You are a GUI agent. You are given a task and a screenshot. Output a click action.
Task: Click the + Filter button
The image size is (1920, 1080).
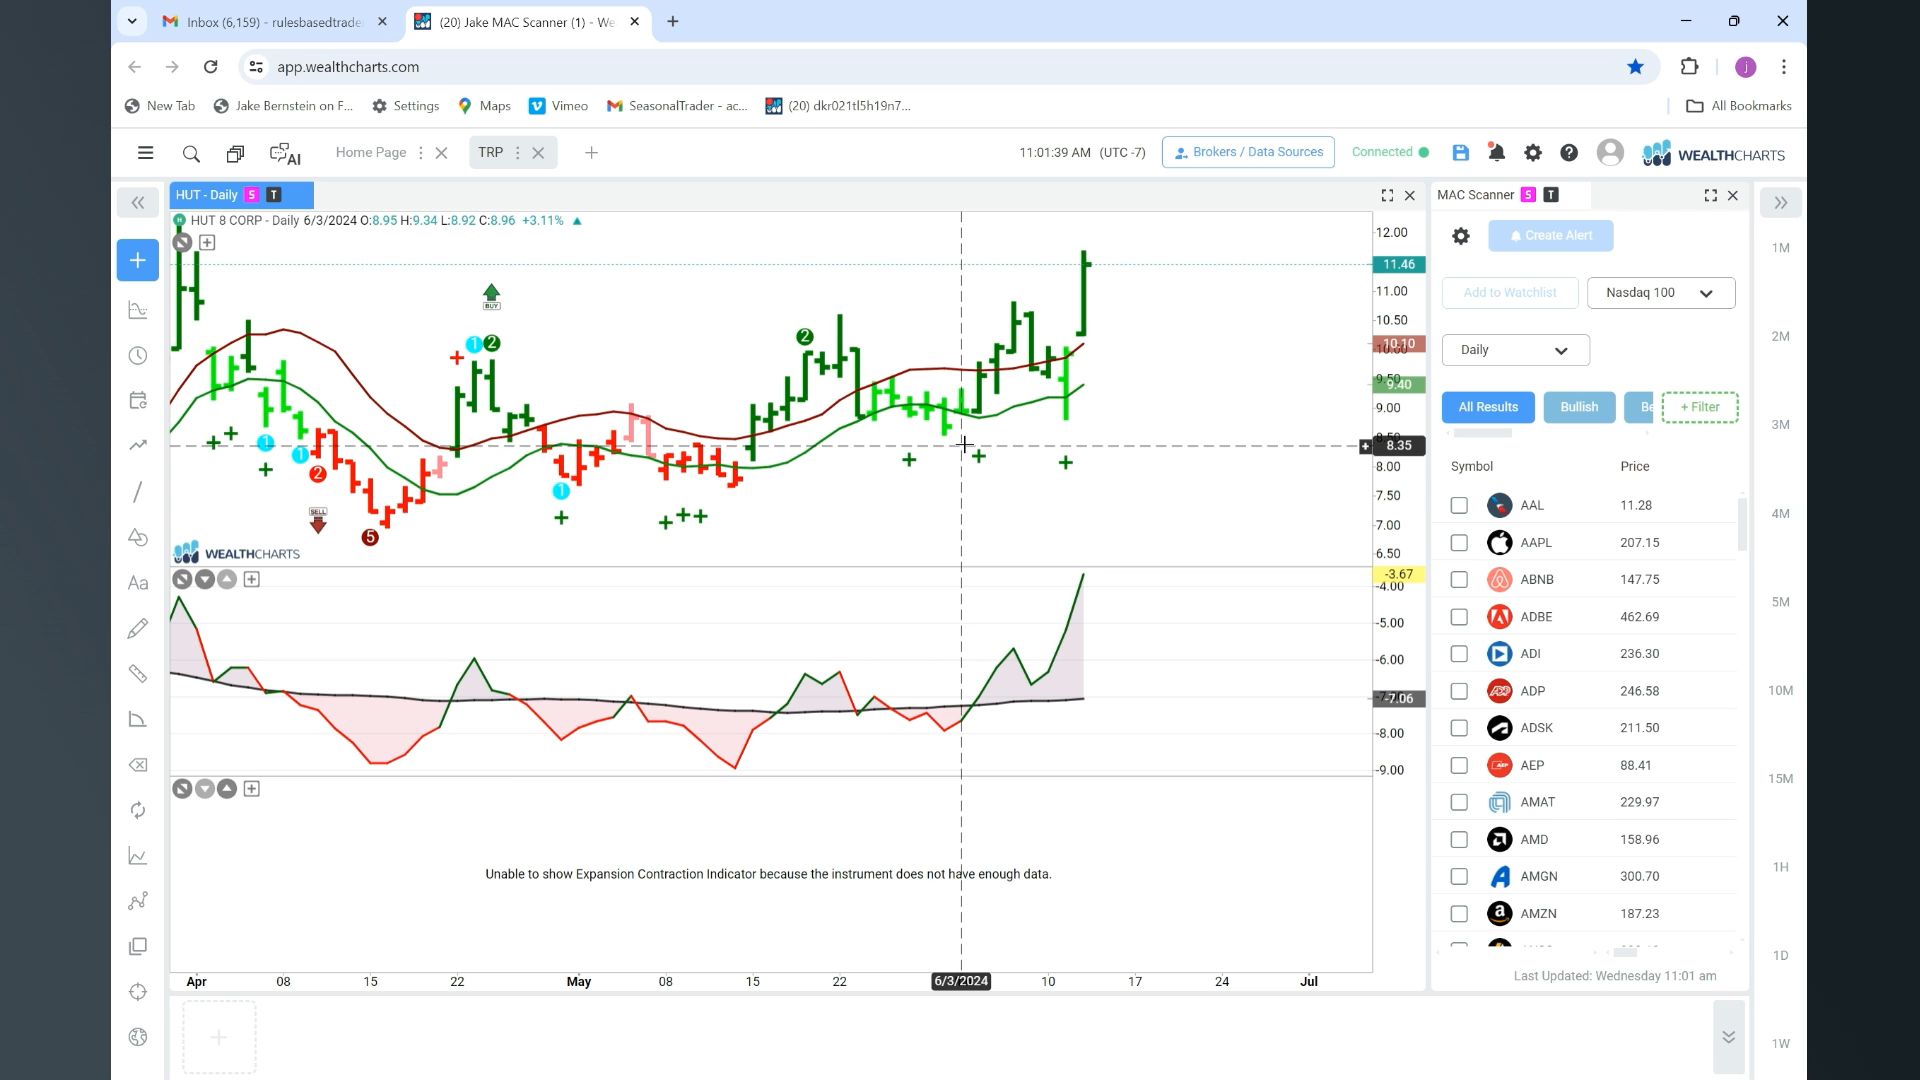click(1700, 407)
